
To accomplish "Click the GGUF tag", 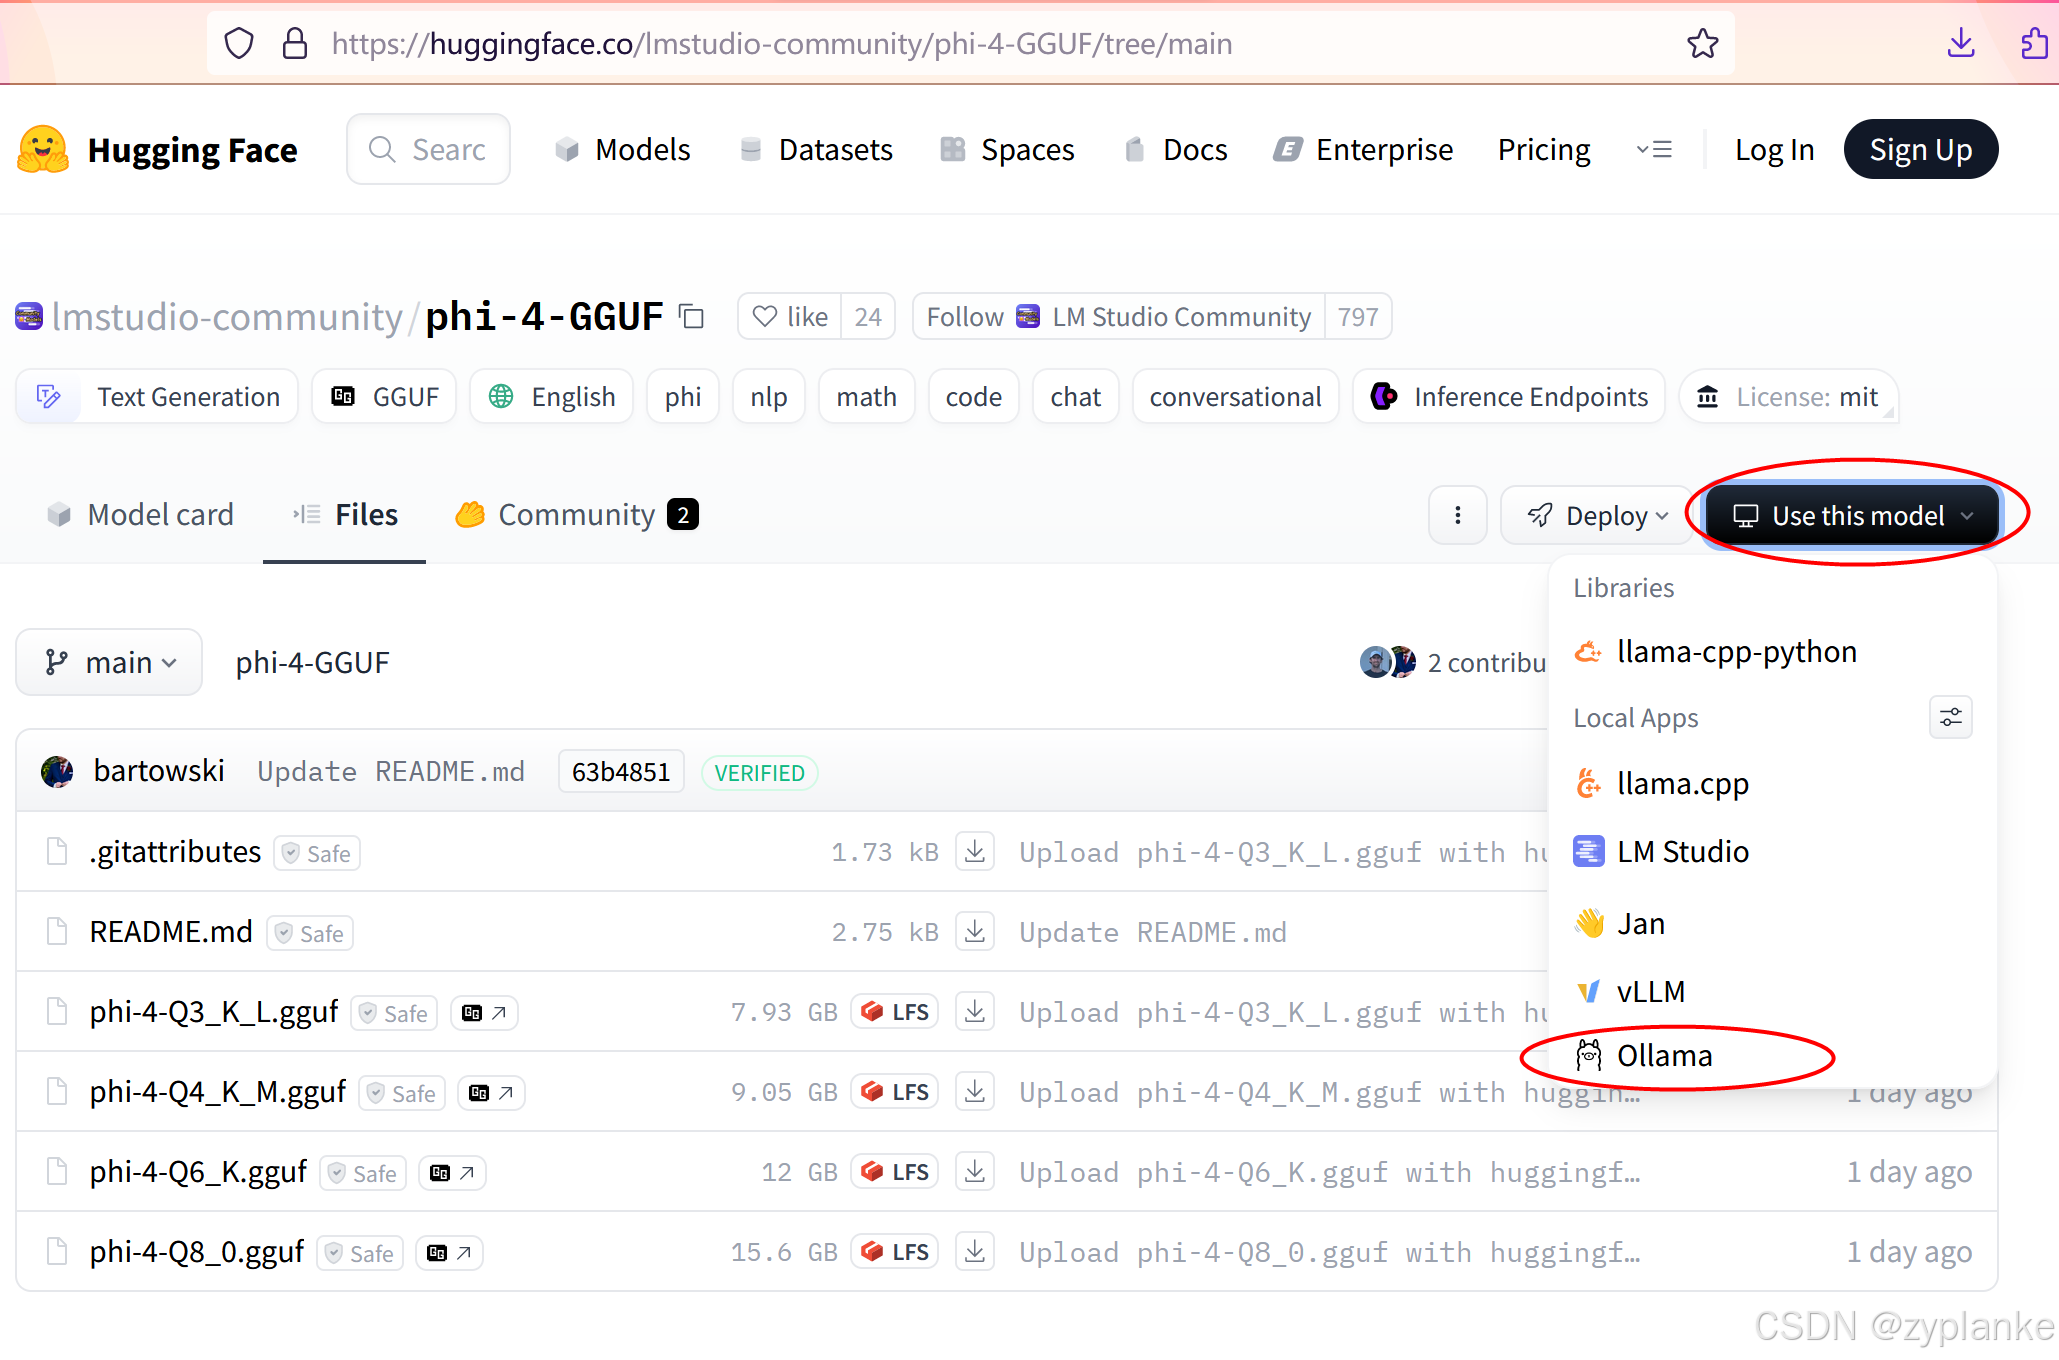I will 384,397.
